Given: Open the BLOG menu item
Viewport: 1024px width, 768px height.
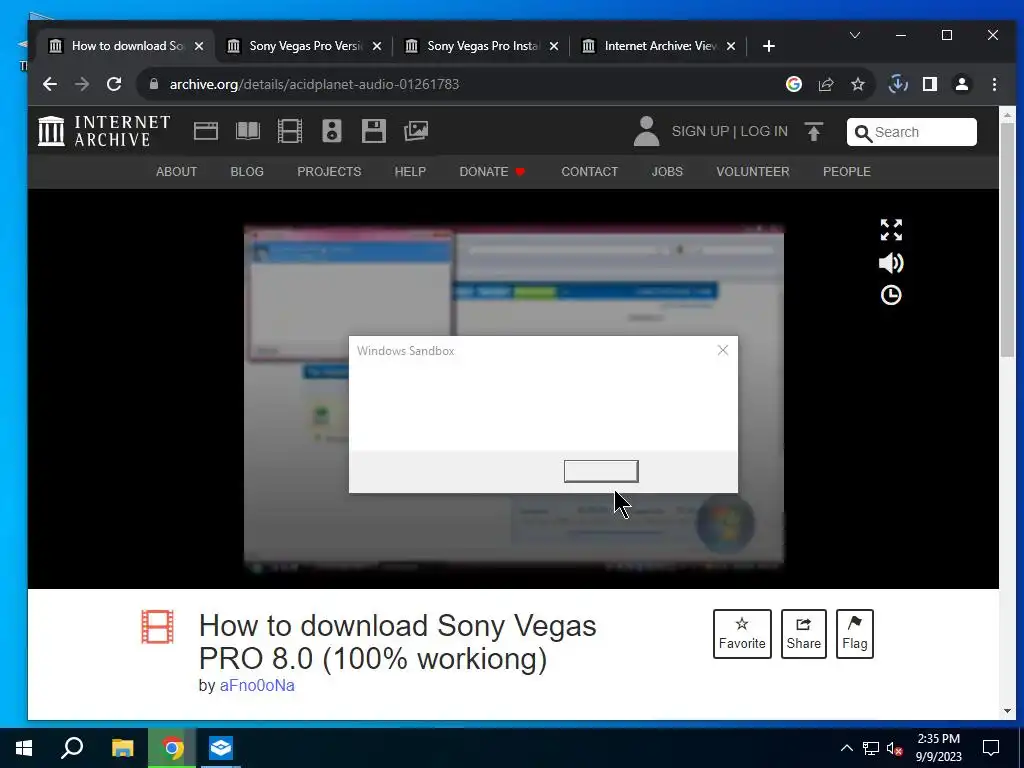Looking at the screenshot, I should click(x=247, y=172).
